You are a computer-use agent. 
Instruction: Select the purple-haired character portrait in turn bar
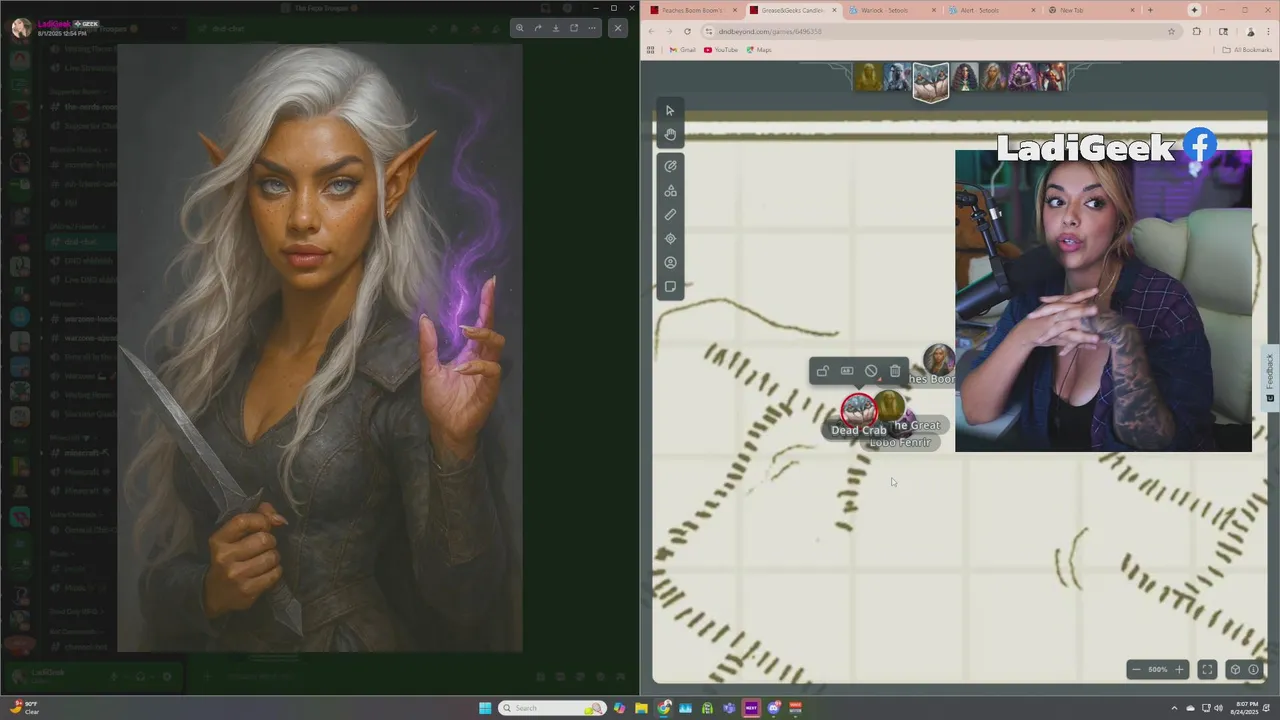[x=1021, y=77]
